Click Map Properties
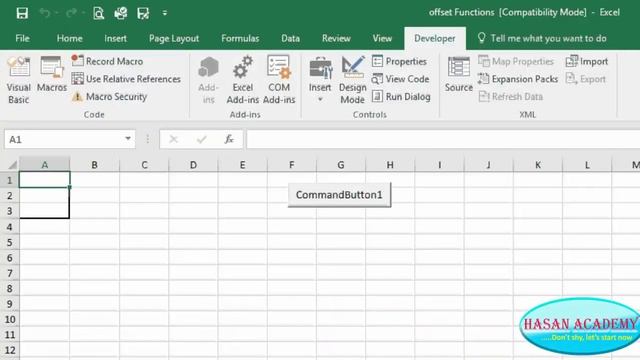 pyautogui.click(x=516, y=61)
